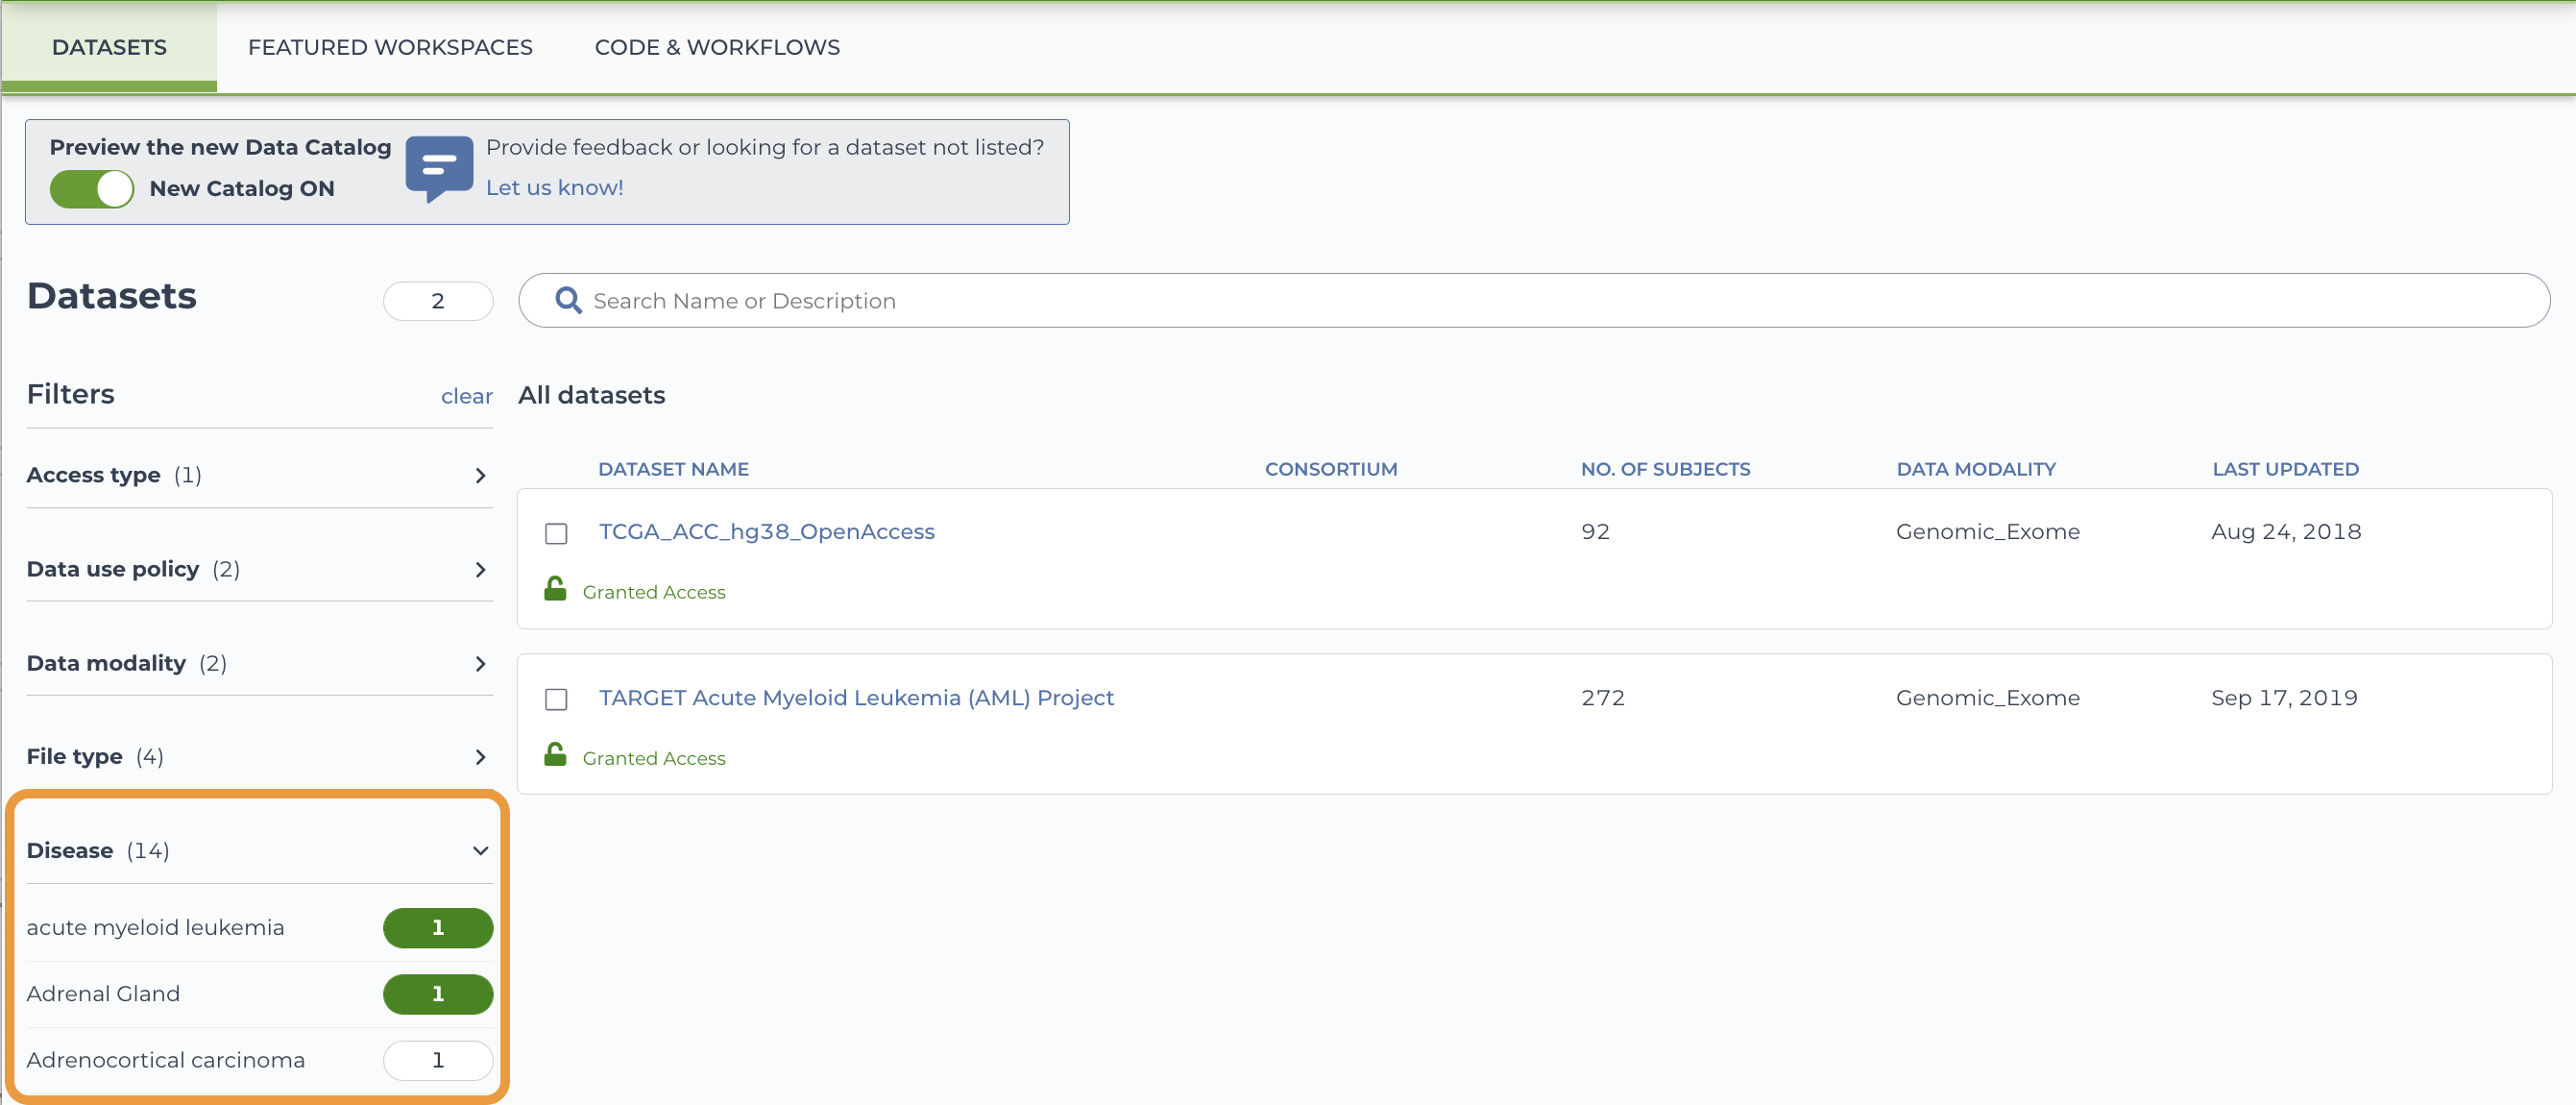Sort by Data Modality column header
The width and height of the screenshot is (2576, 1105).
(1976, 469)
